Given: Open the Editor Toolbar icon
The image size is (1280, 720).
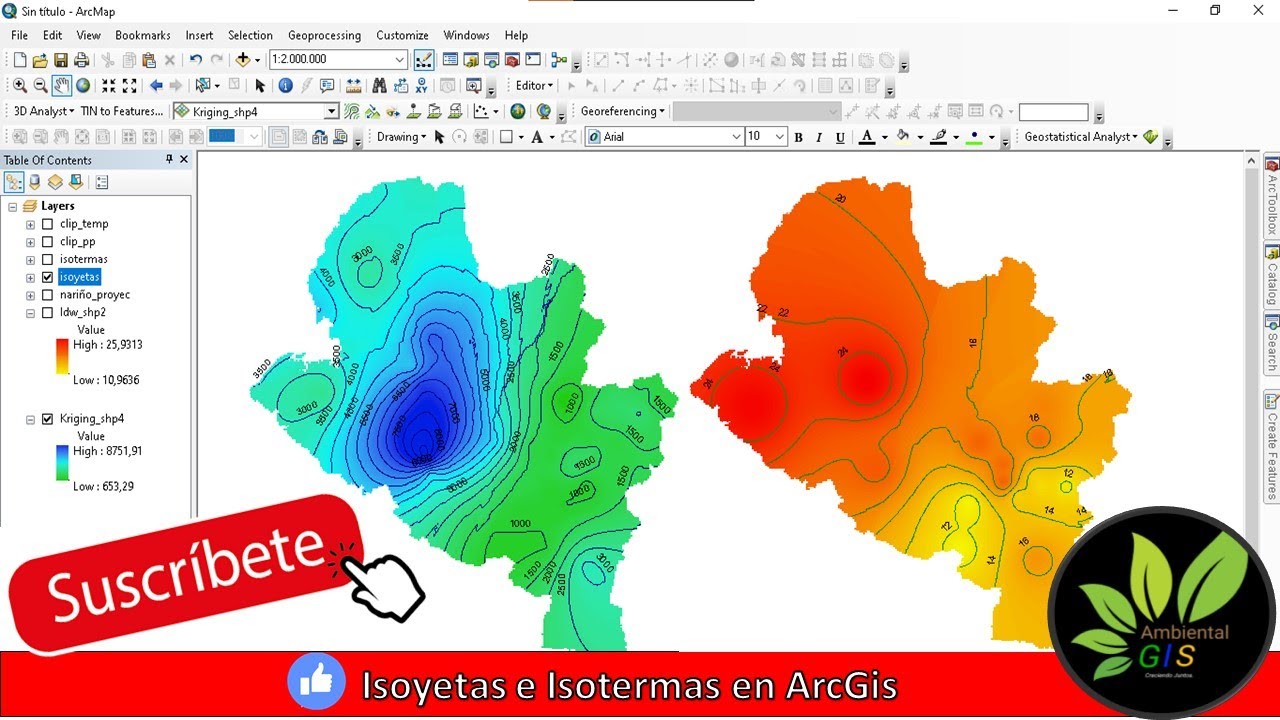Looking at the screenshot, I should [x=423, y=60].
